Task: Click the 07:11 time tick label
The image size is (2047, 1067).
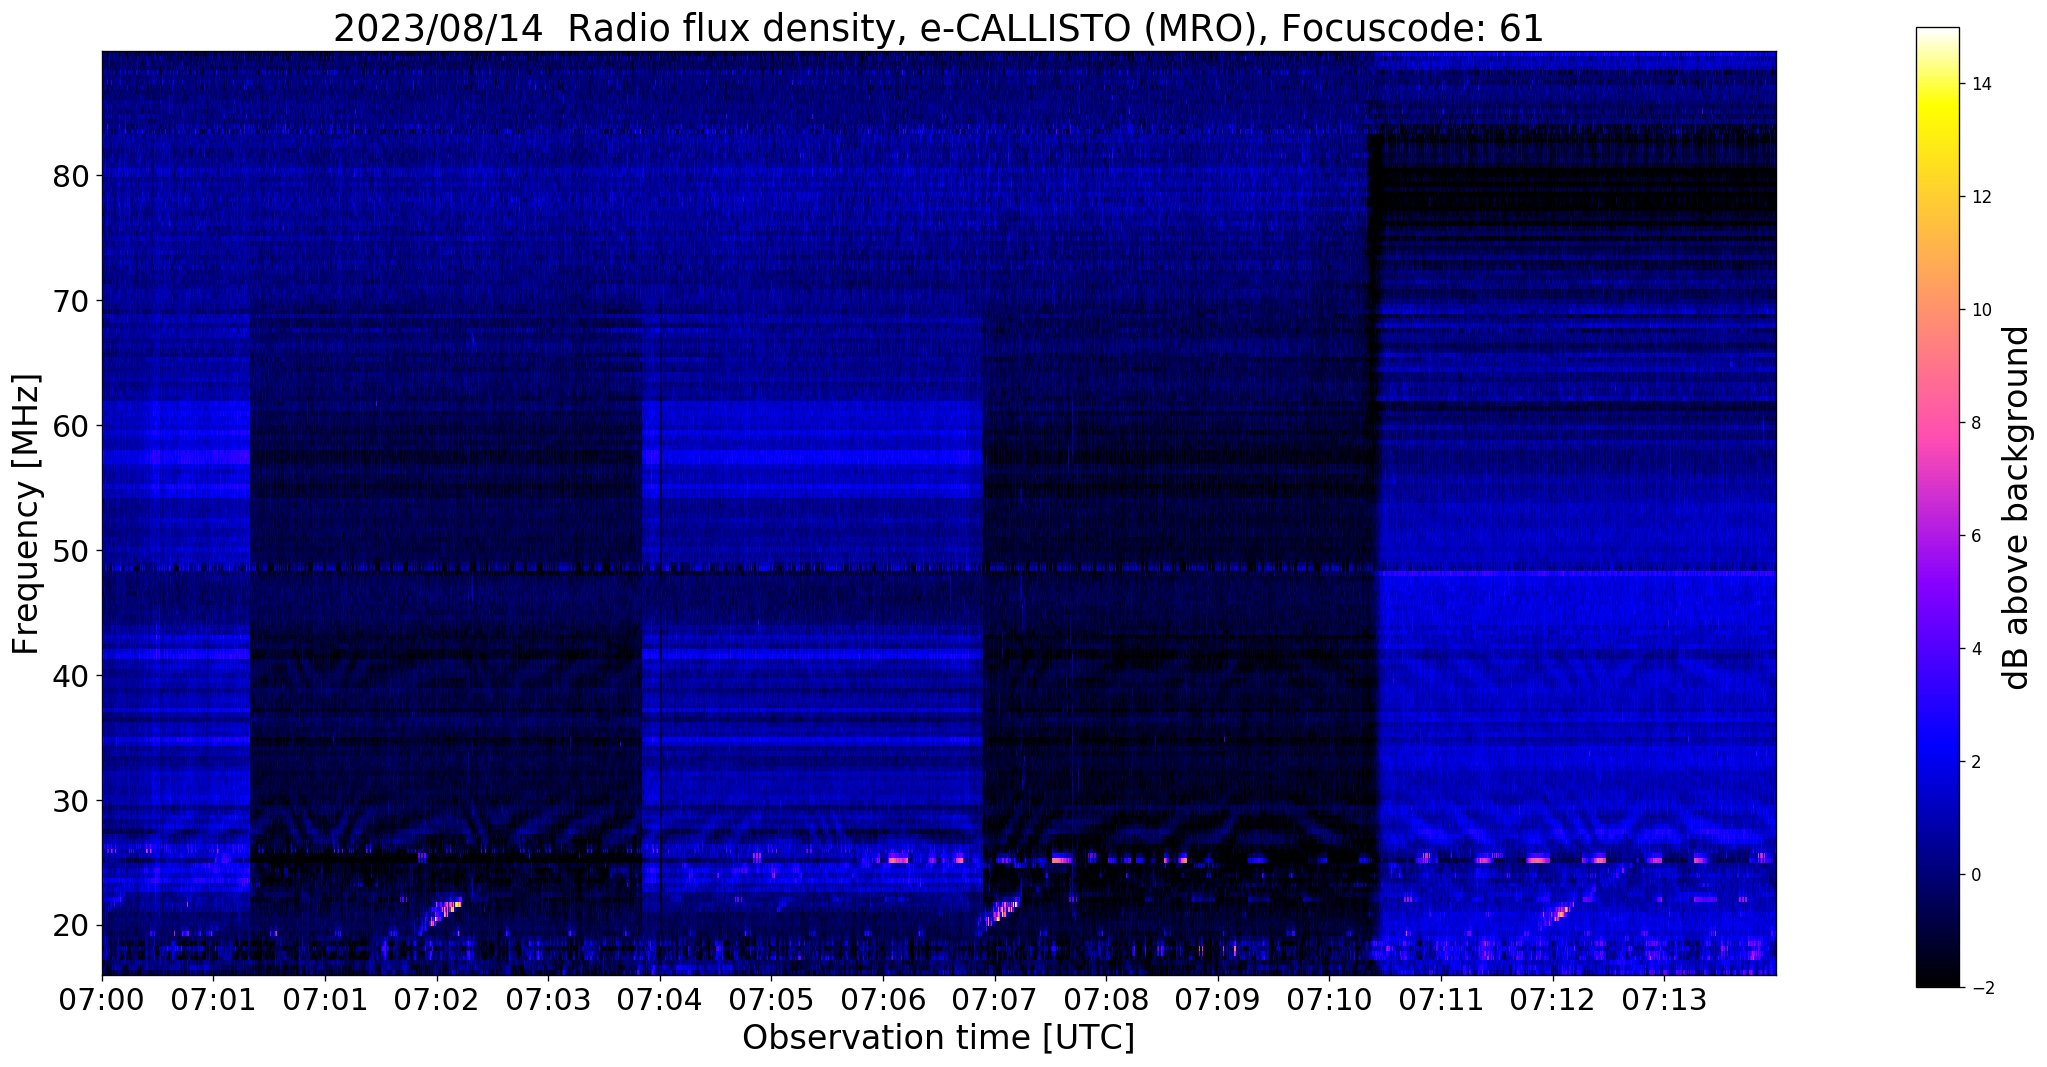Action: (x=1440, y=1000)
